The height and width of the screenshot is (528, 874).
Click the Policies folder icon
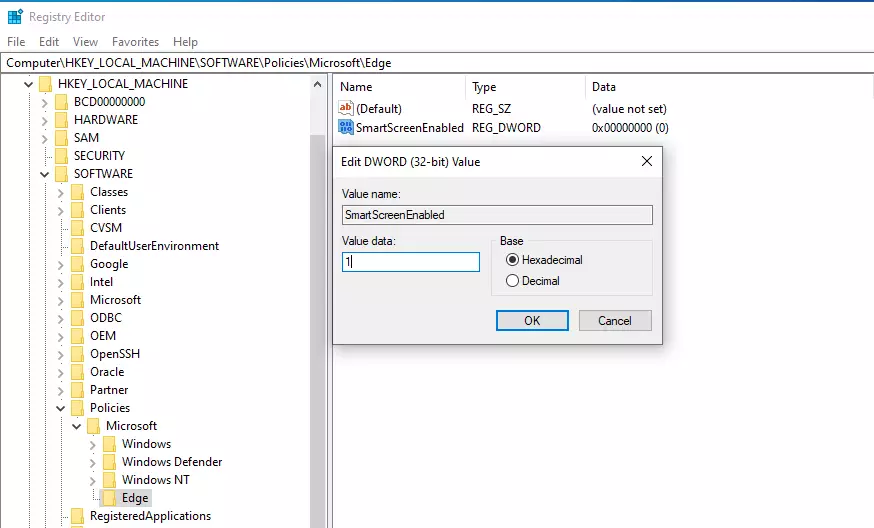coord(78,408)
